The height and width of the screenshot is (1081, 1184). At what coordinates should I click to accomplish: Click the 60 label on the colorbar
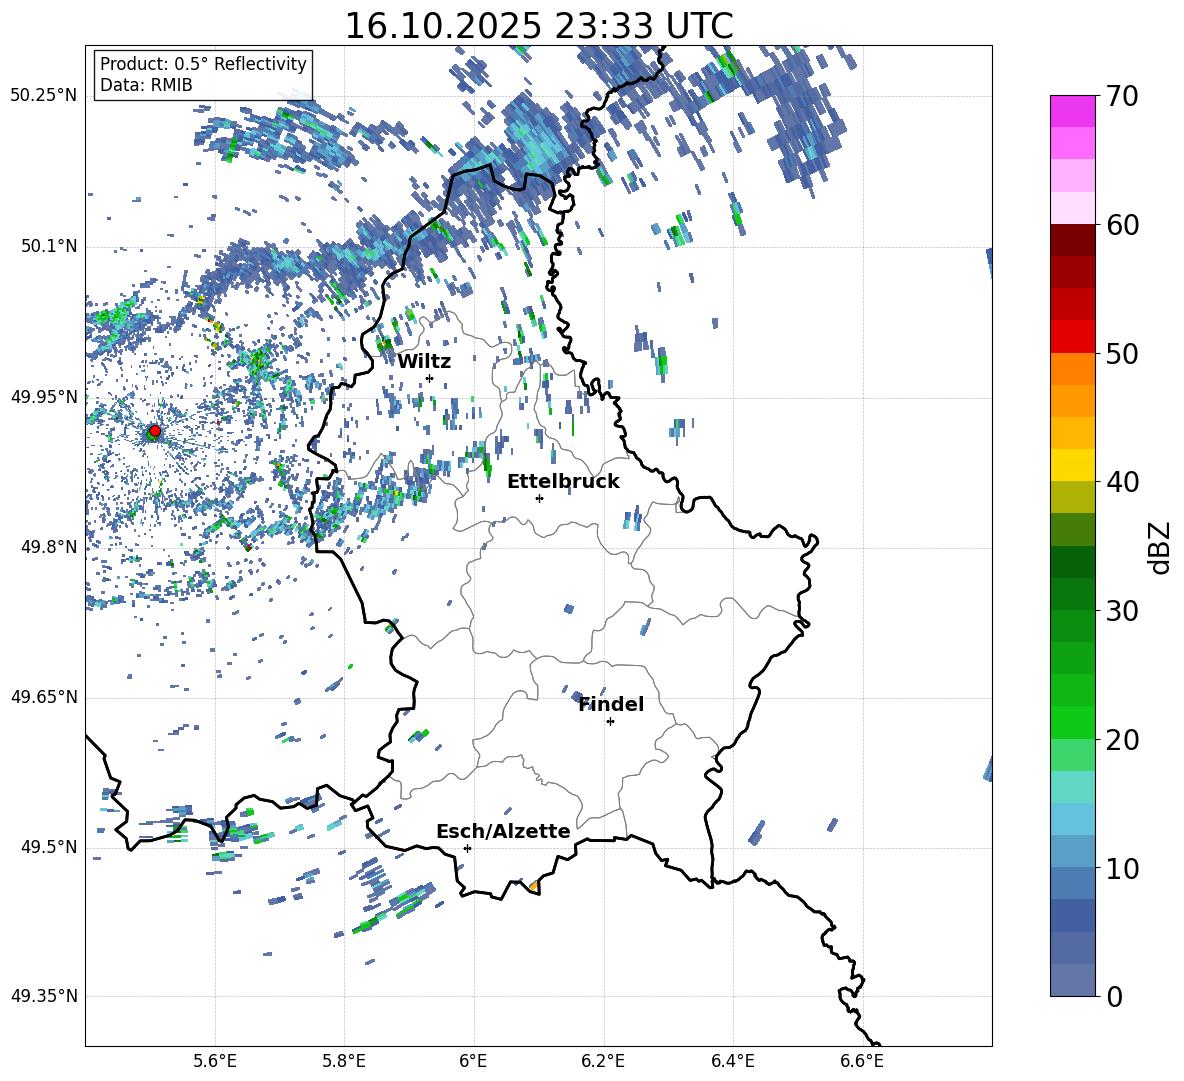click(1121, 225)
